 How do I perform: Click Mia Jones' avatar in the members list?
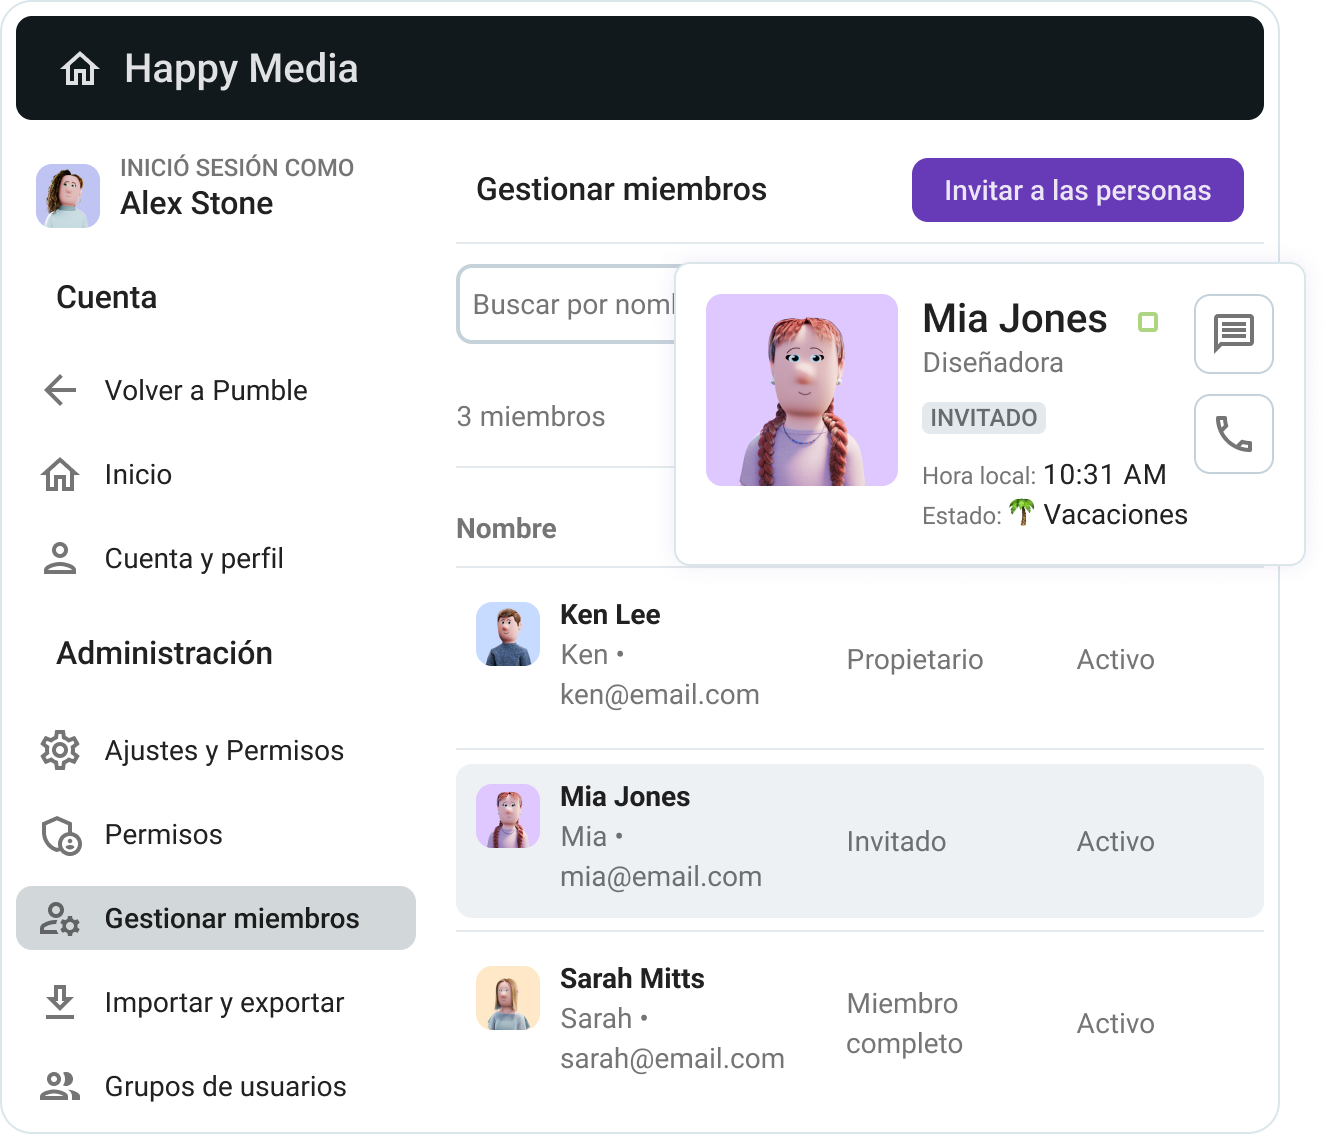coord(508,816)
